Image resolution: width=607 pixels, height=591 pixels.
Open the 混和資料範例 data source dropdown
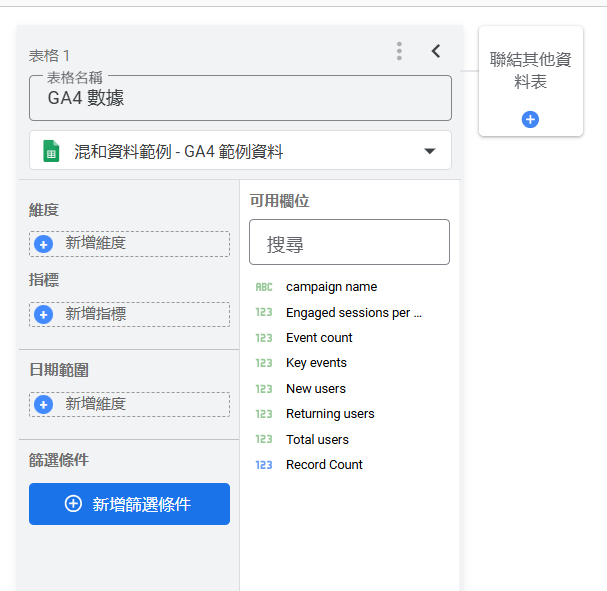[x=429, y=151]
